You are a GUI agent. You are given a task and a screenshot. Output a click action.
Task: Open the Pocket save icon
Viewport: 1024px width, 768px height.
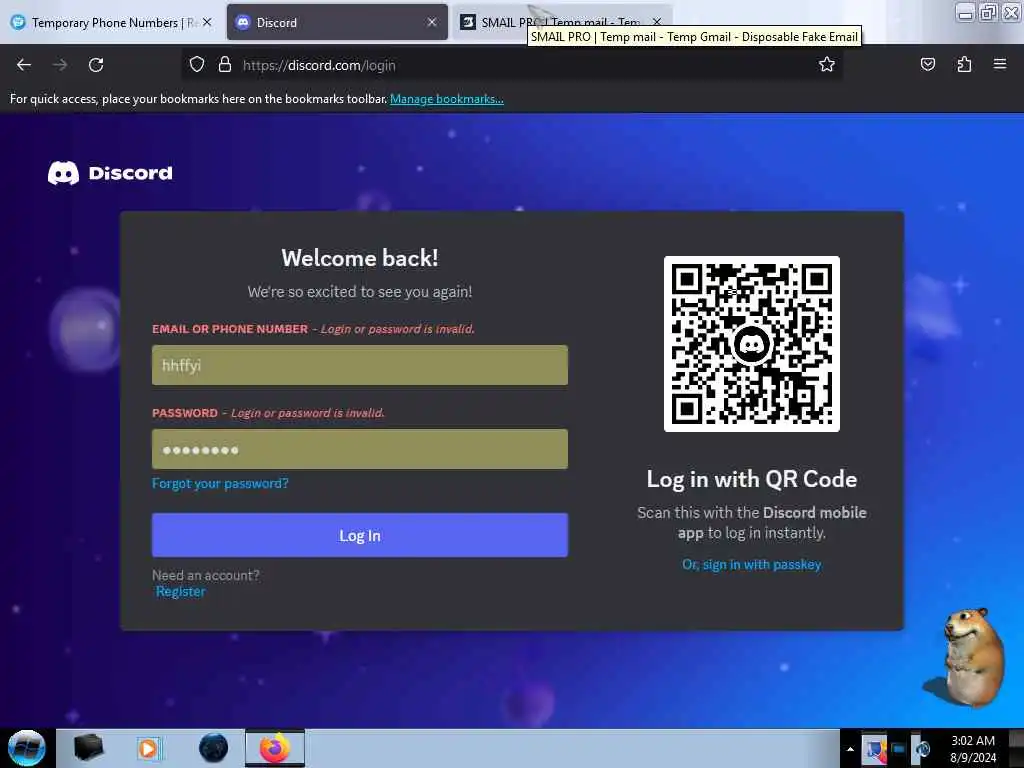coord(927,65)
